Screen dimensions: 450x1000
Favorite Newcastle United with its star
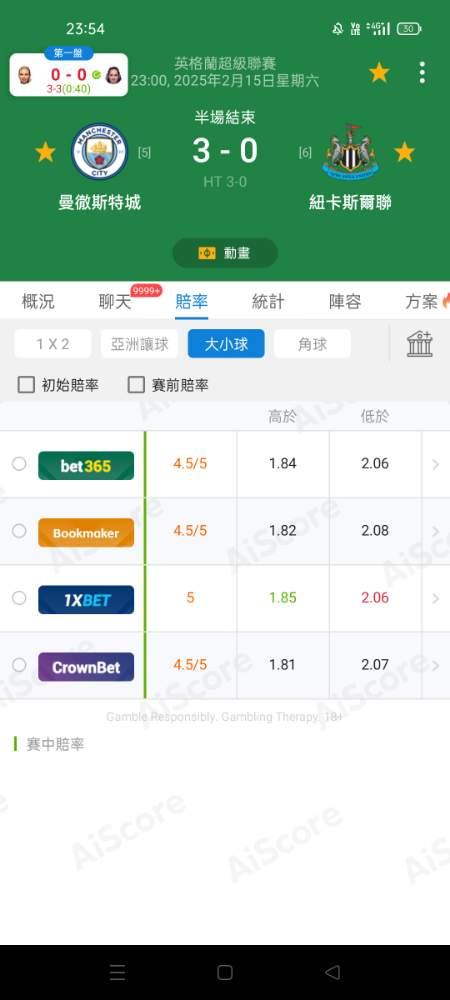point(404,152)
